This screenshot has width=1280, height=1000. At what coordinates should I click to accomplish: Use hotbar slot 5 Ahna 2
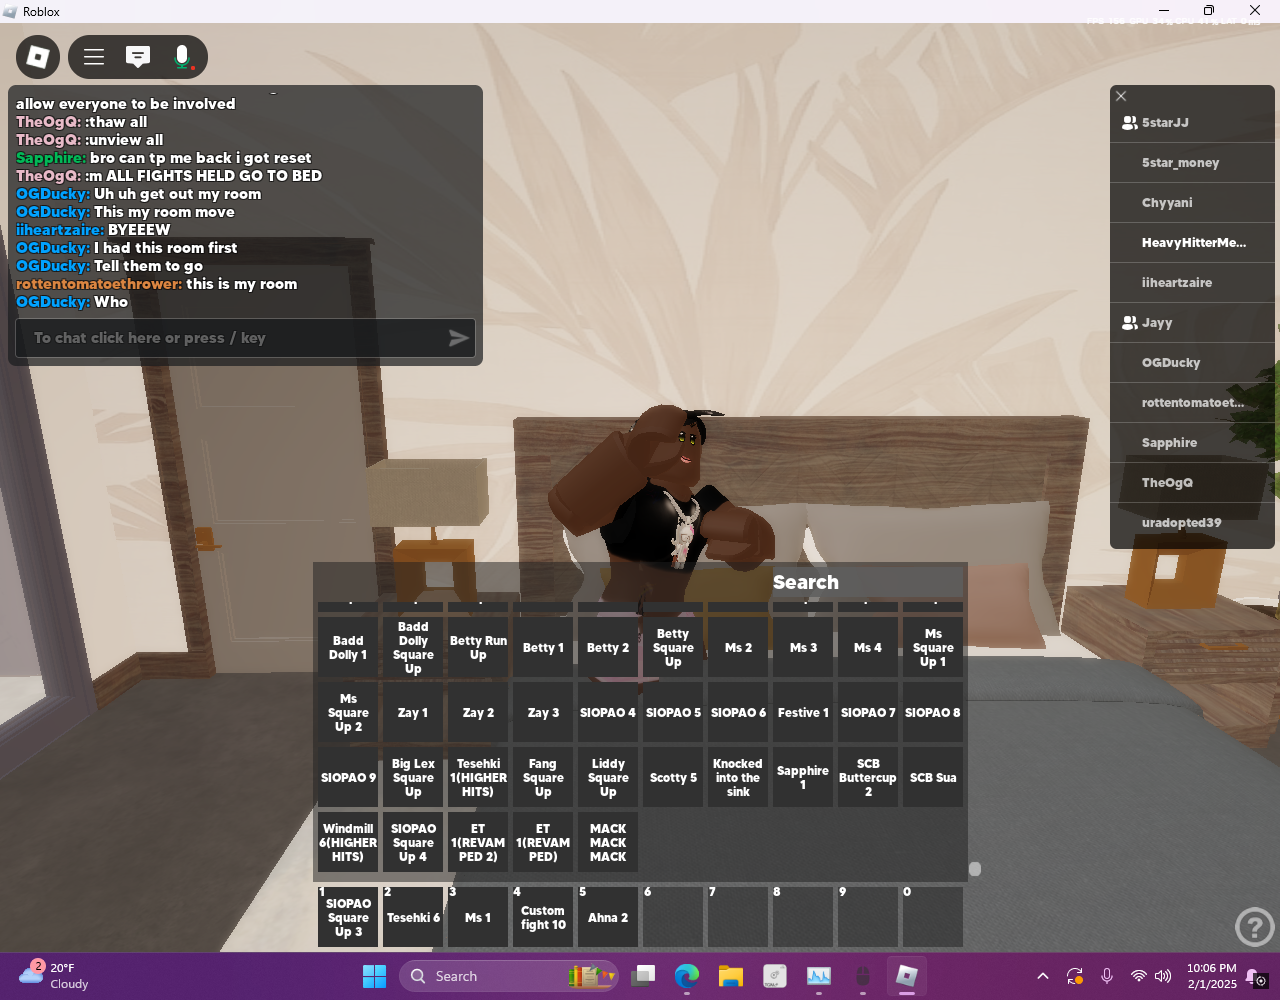[x=608, y=917]
